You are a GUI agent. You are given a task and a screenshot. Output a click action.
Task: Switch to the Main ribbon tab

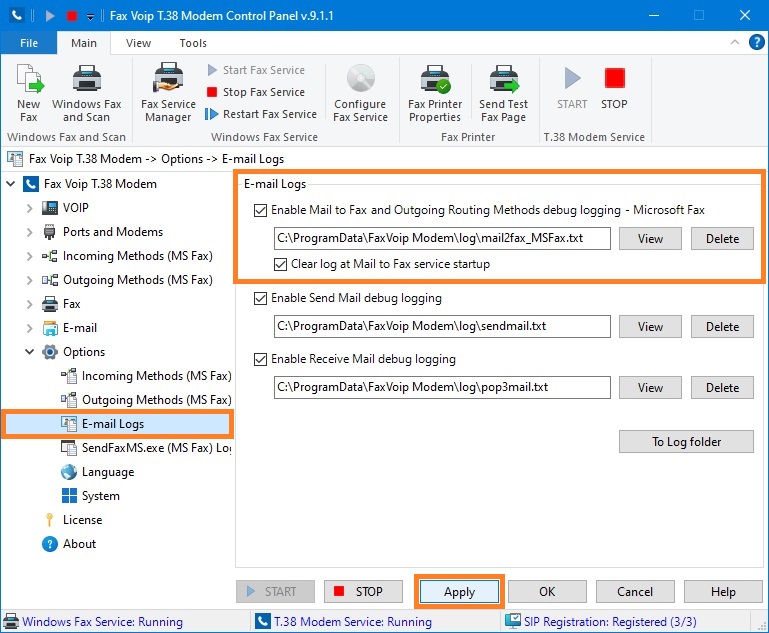coord(84,43)
